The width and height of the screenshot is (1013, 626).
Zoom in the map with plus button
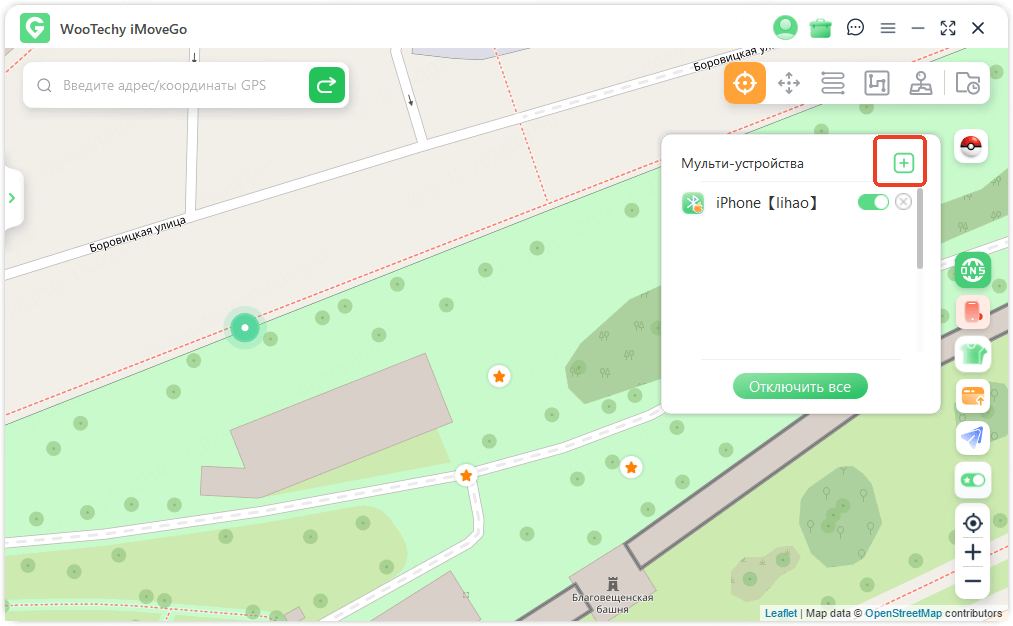(972, 552)
